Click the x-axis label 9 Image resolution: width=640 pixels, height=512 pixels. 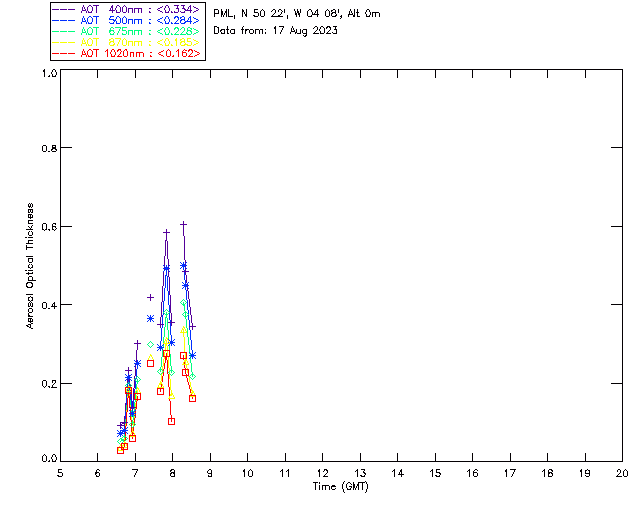pyautogui.click(x=210, y=473)
